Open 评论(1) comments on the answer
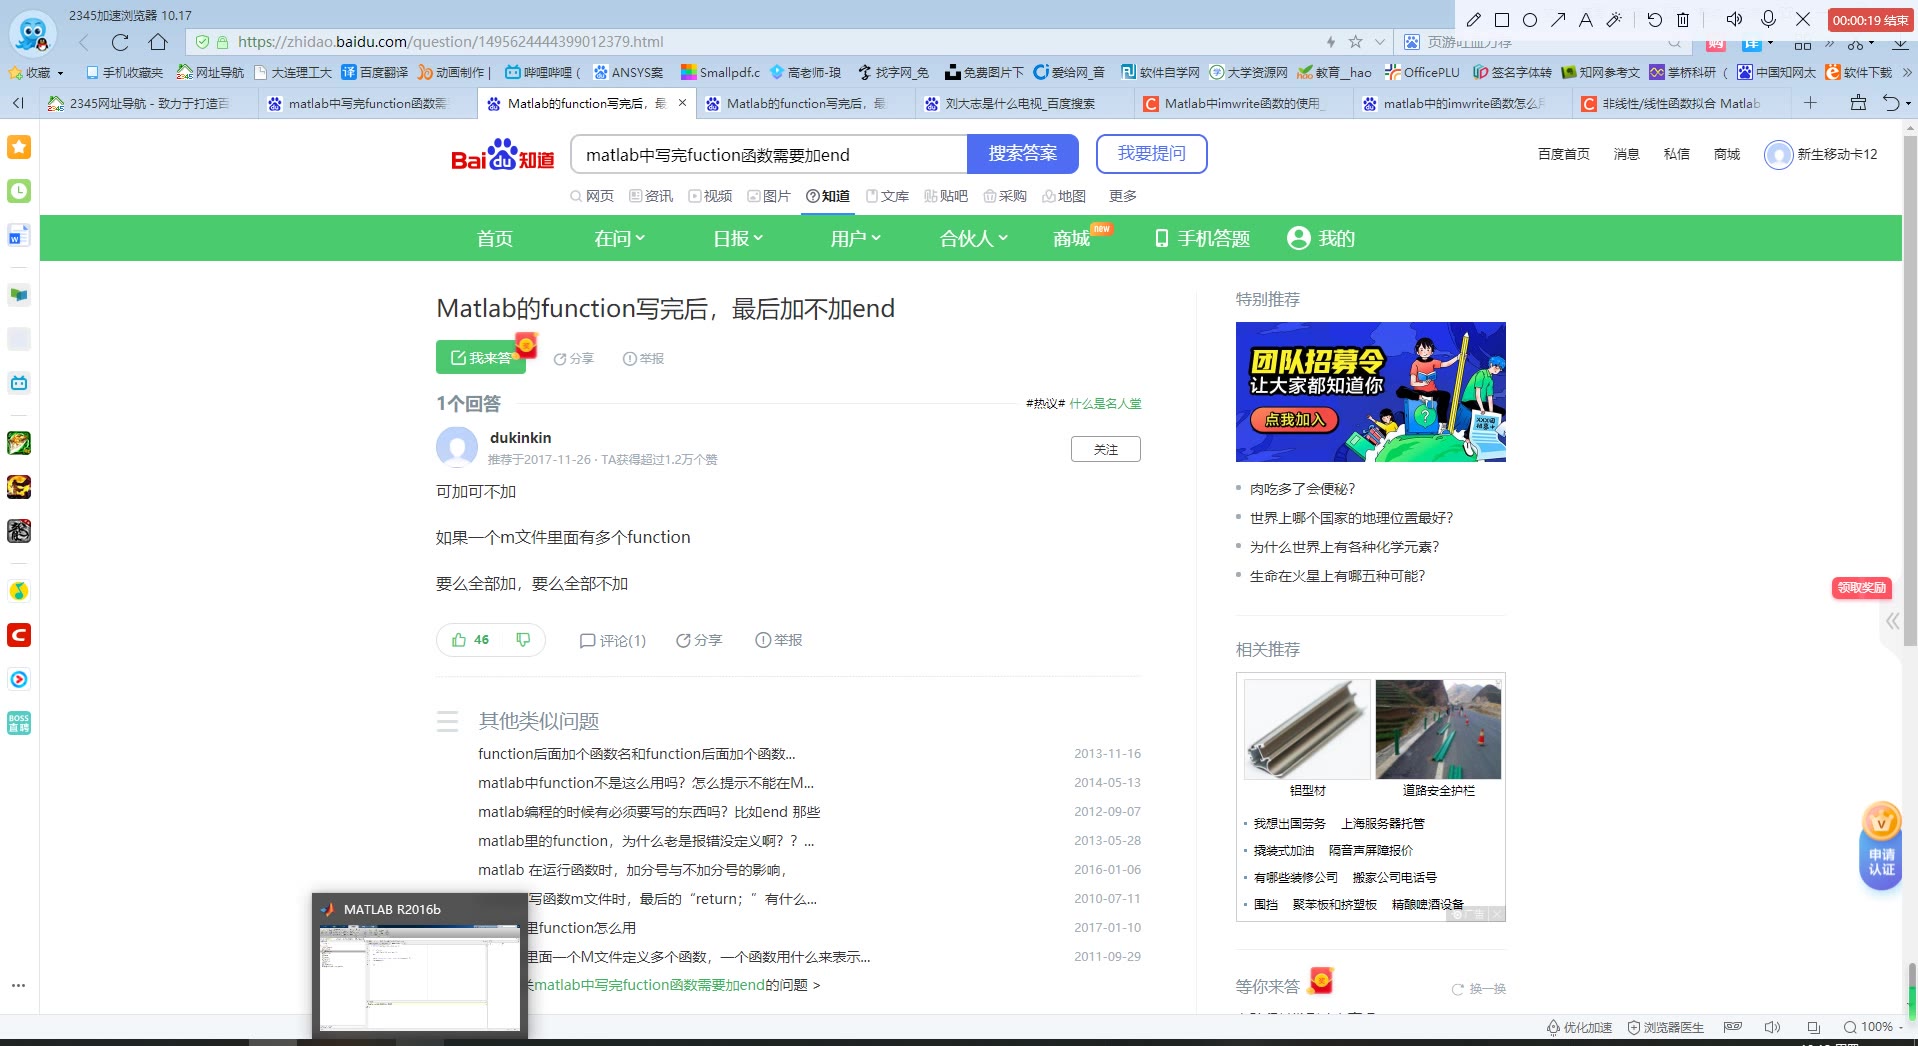Screen dimensions: 1918x1046 (613, 640)
